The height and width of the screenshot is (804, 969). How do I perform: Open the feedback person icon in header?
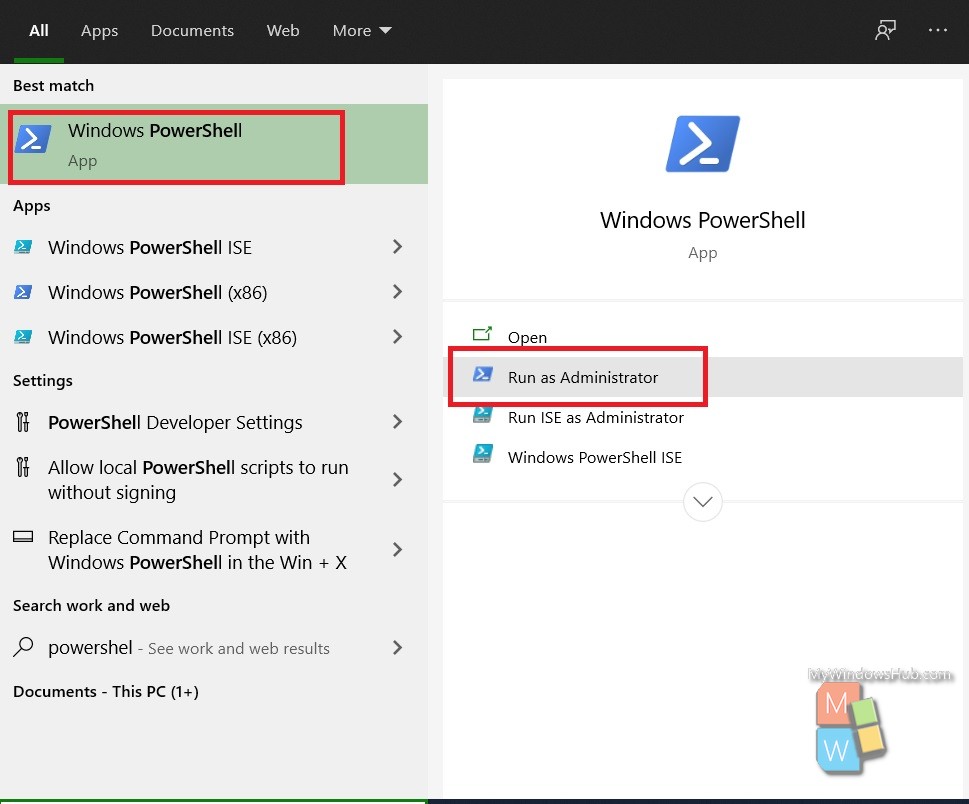pyautogui.click(x=886, y=30)
